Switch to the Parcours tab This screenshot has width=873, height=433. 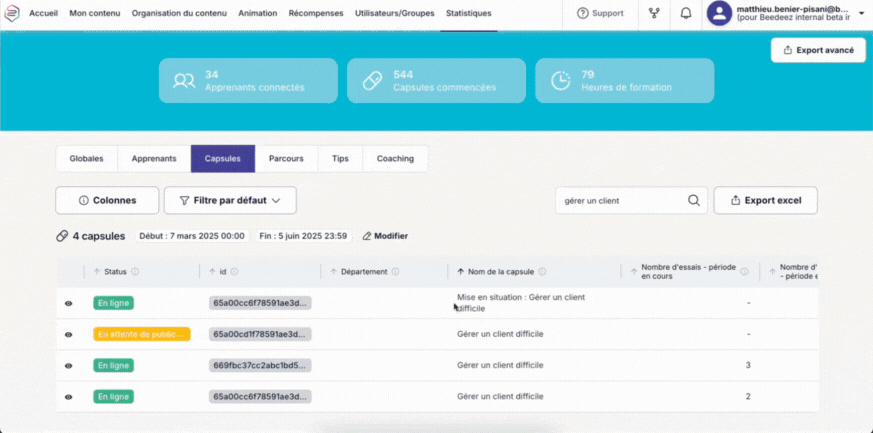286,159
